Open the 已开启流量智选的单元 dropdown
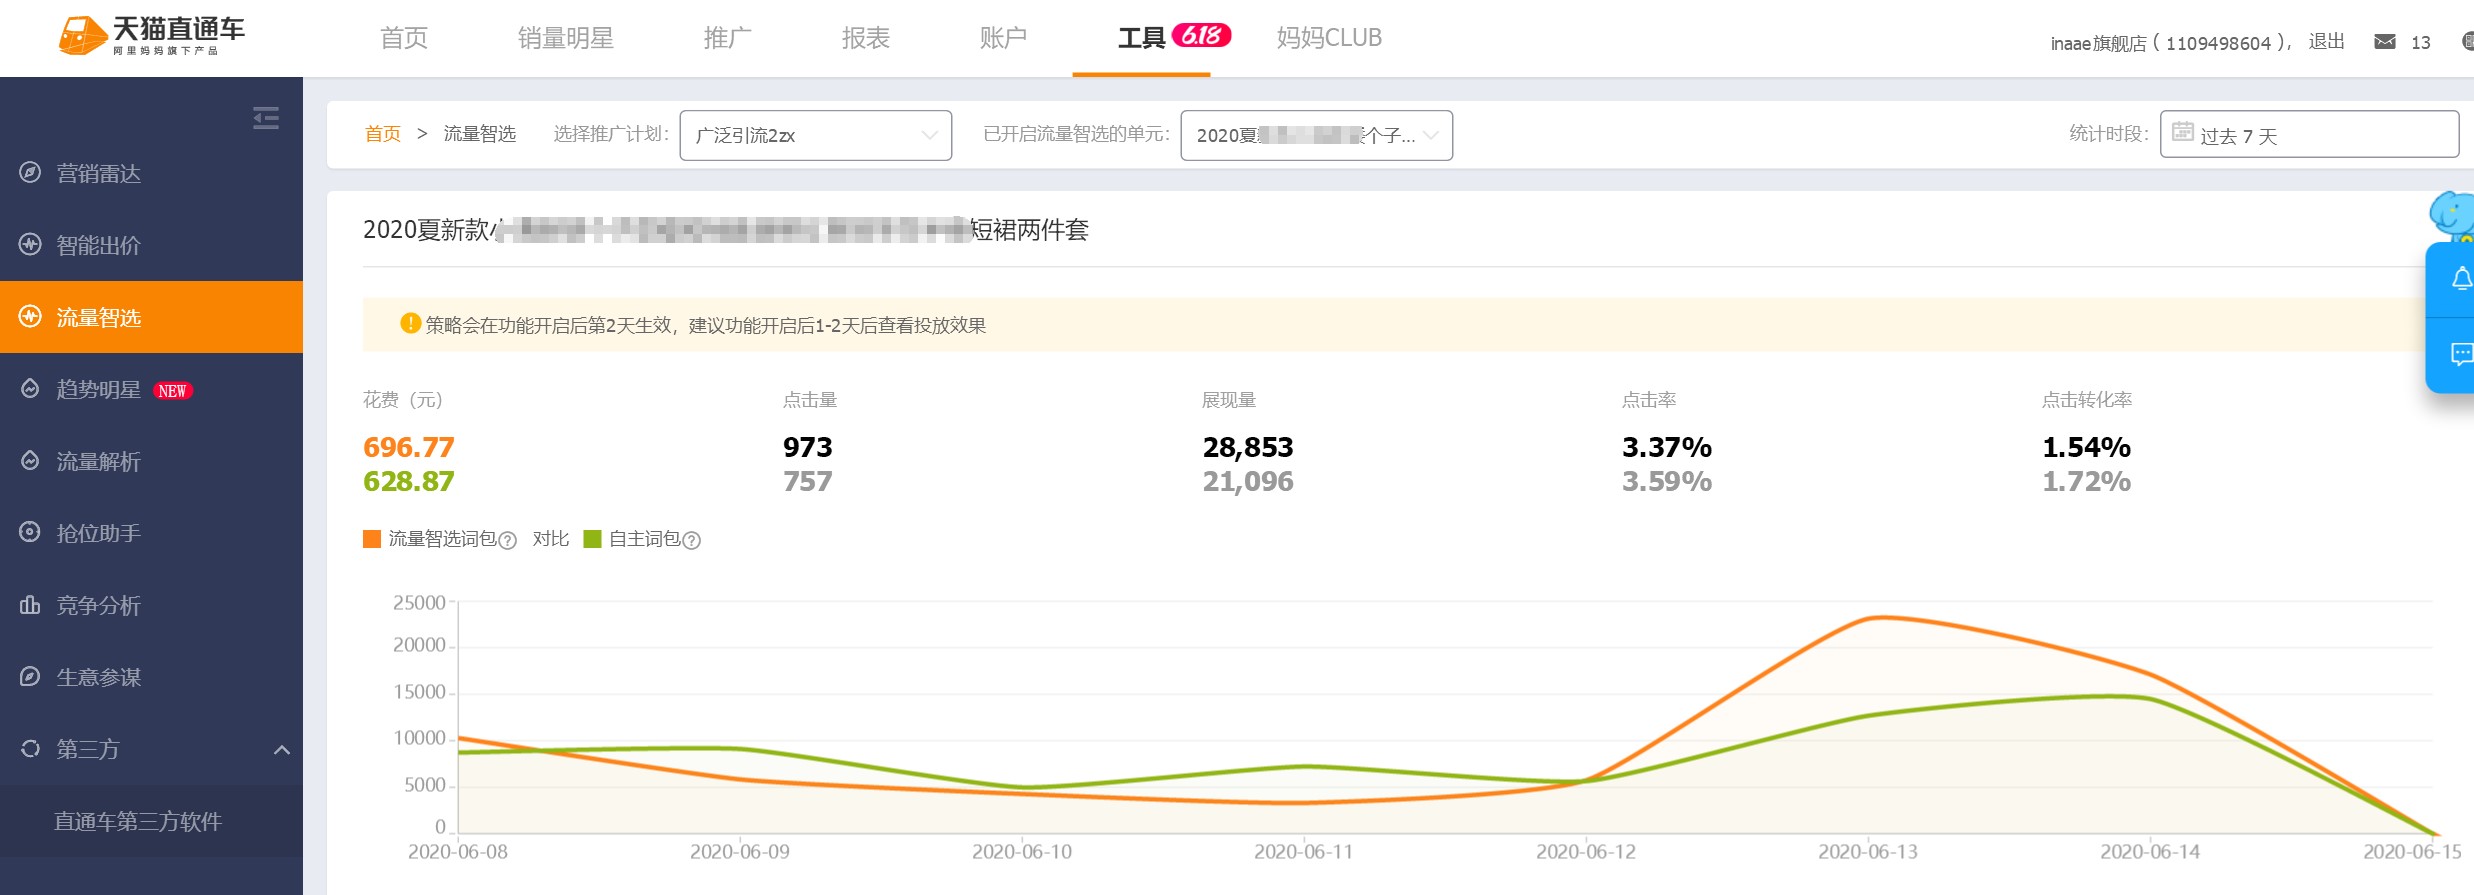Screen dimensions: 2474x895 pos(1317,135)
